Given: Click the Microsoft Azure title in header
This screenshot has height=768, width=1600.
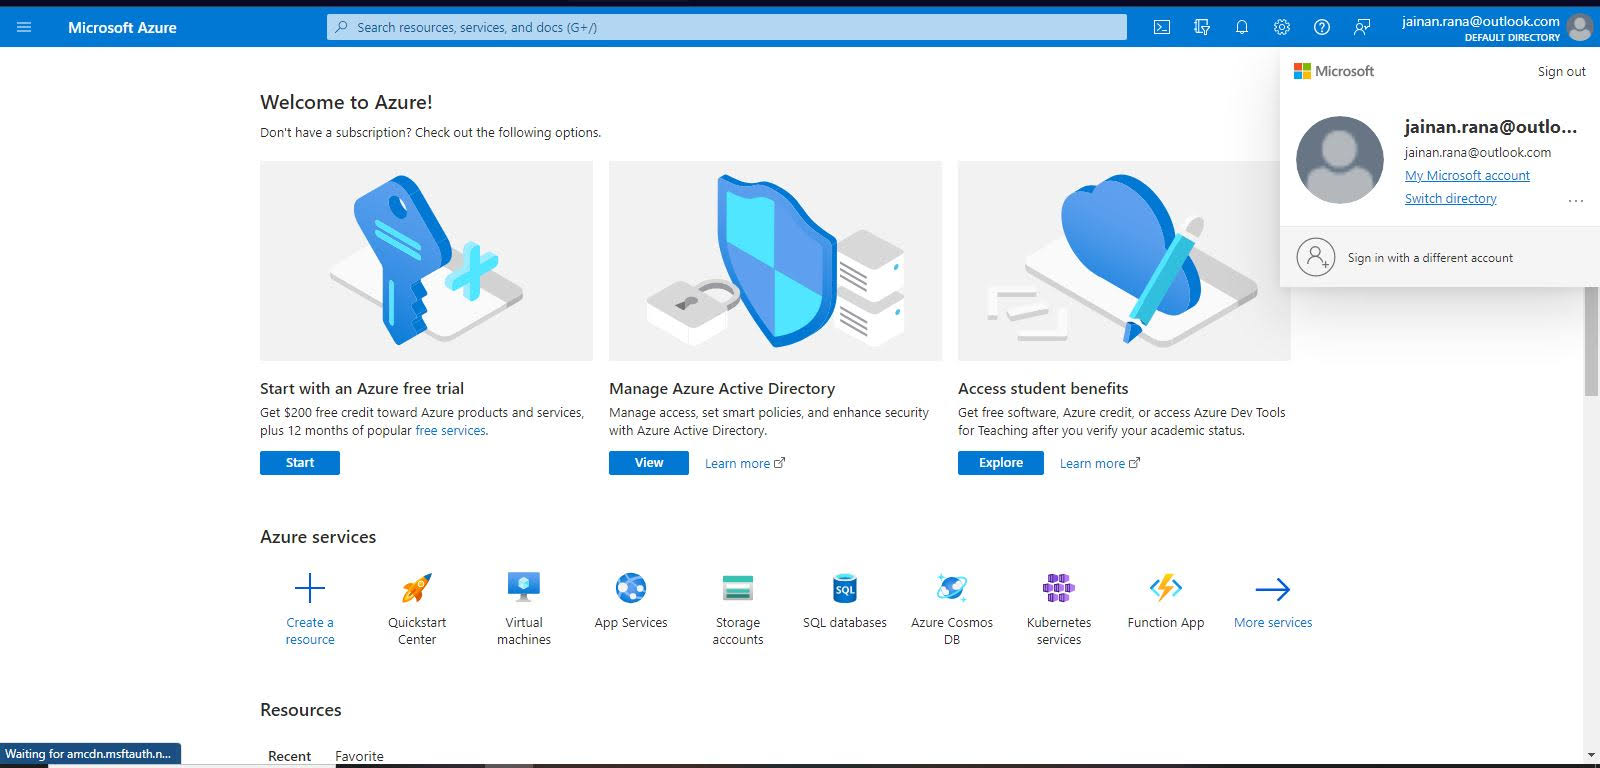Looking at the screenshot, I should [x=122, y=27].
